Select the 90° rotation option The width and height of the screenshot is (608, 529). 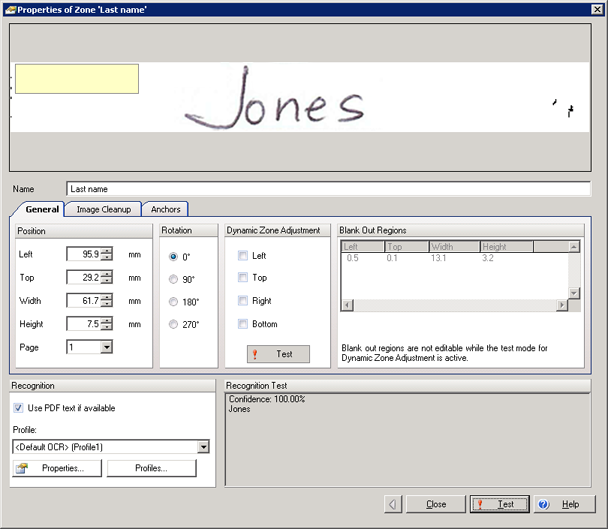174,279
